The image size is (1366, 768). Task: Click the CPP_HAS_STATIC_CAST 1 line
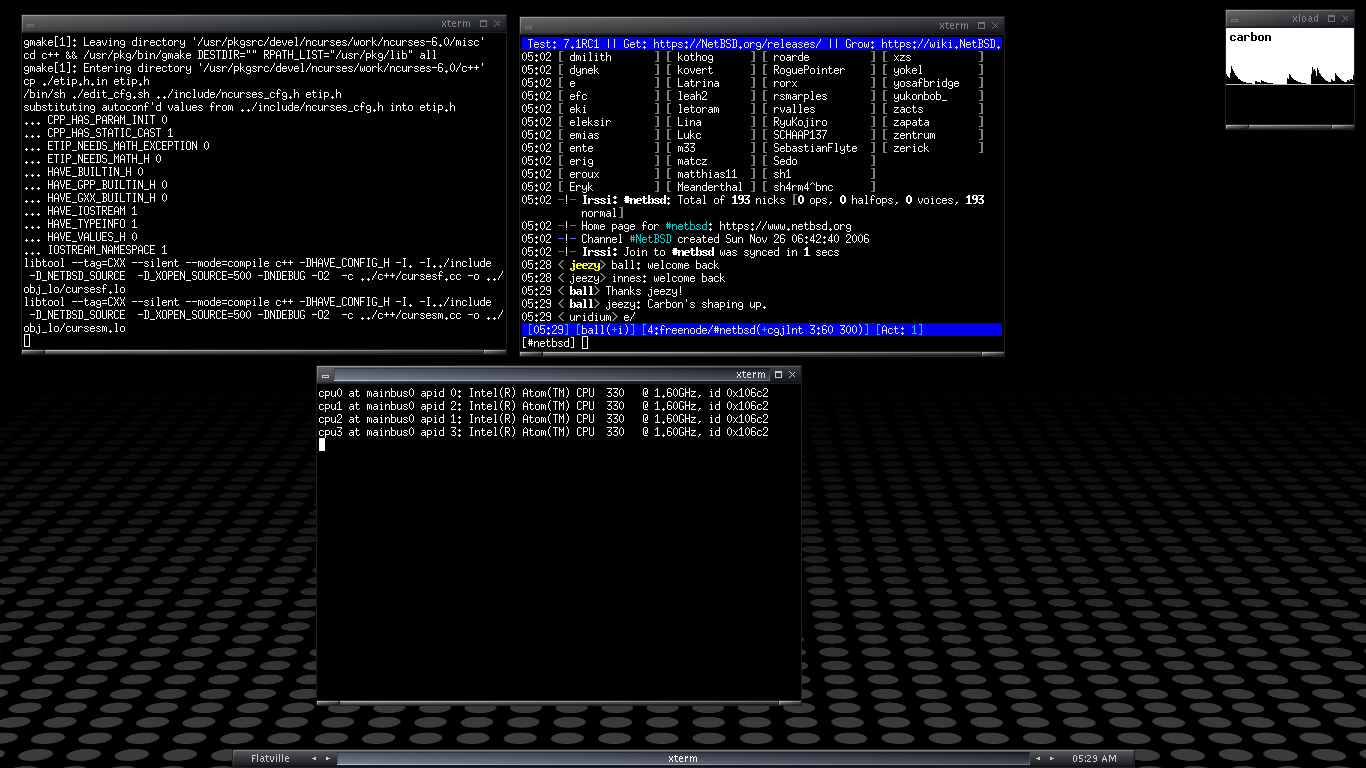[x=98, y=133]
